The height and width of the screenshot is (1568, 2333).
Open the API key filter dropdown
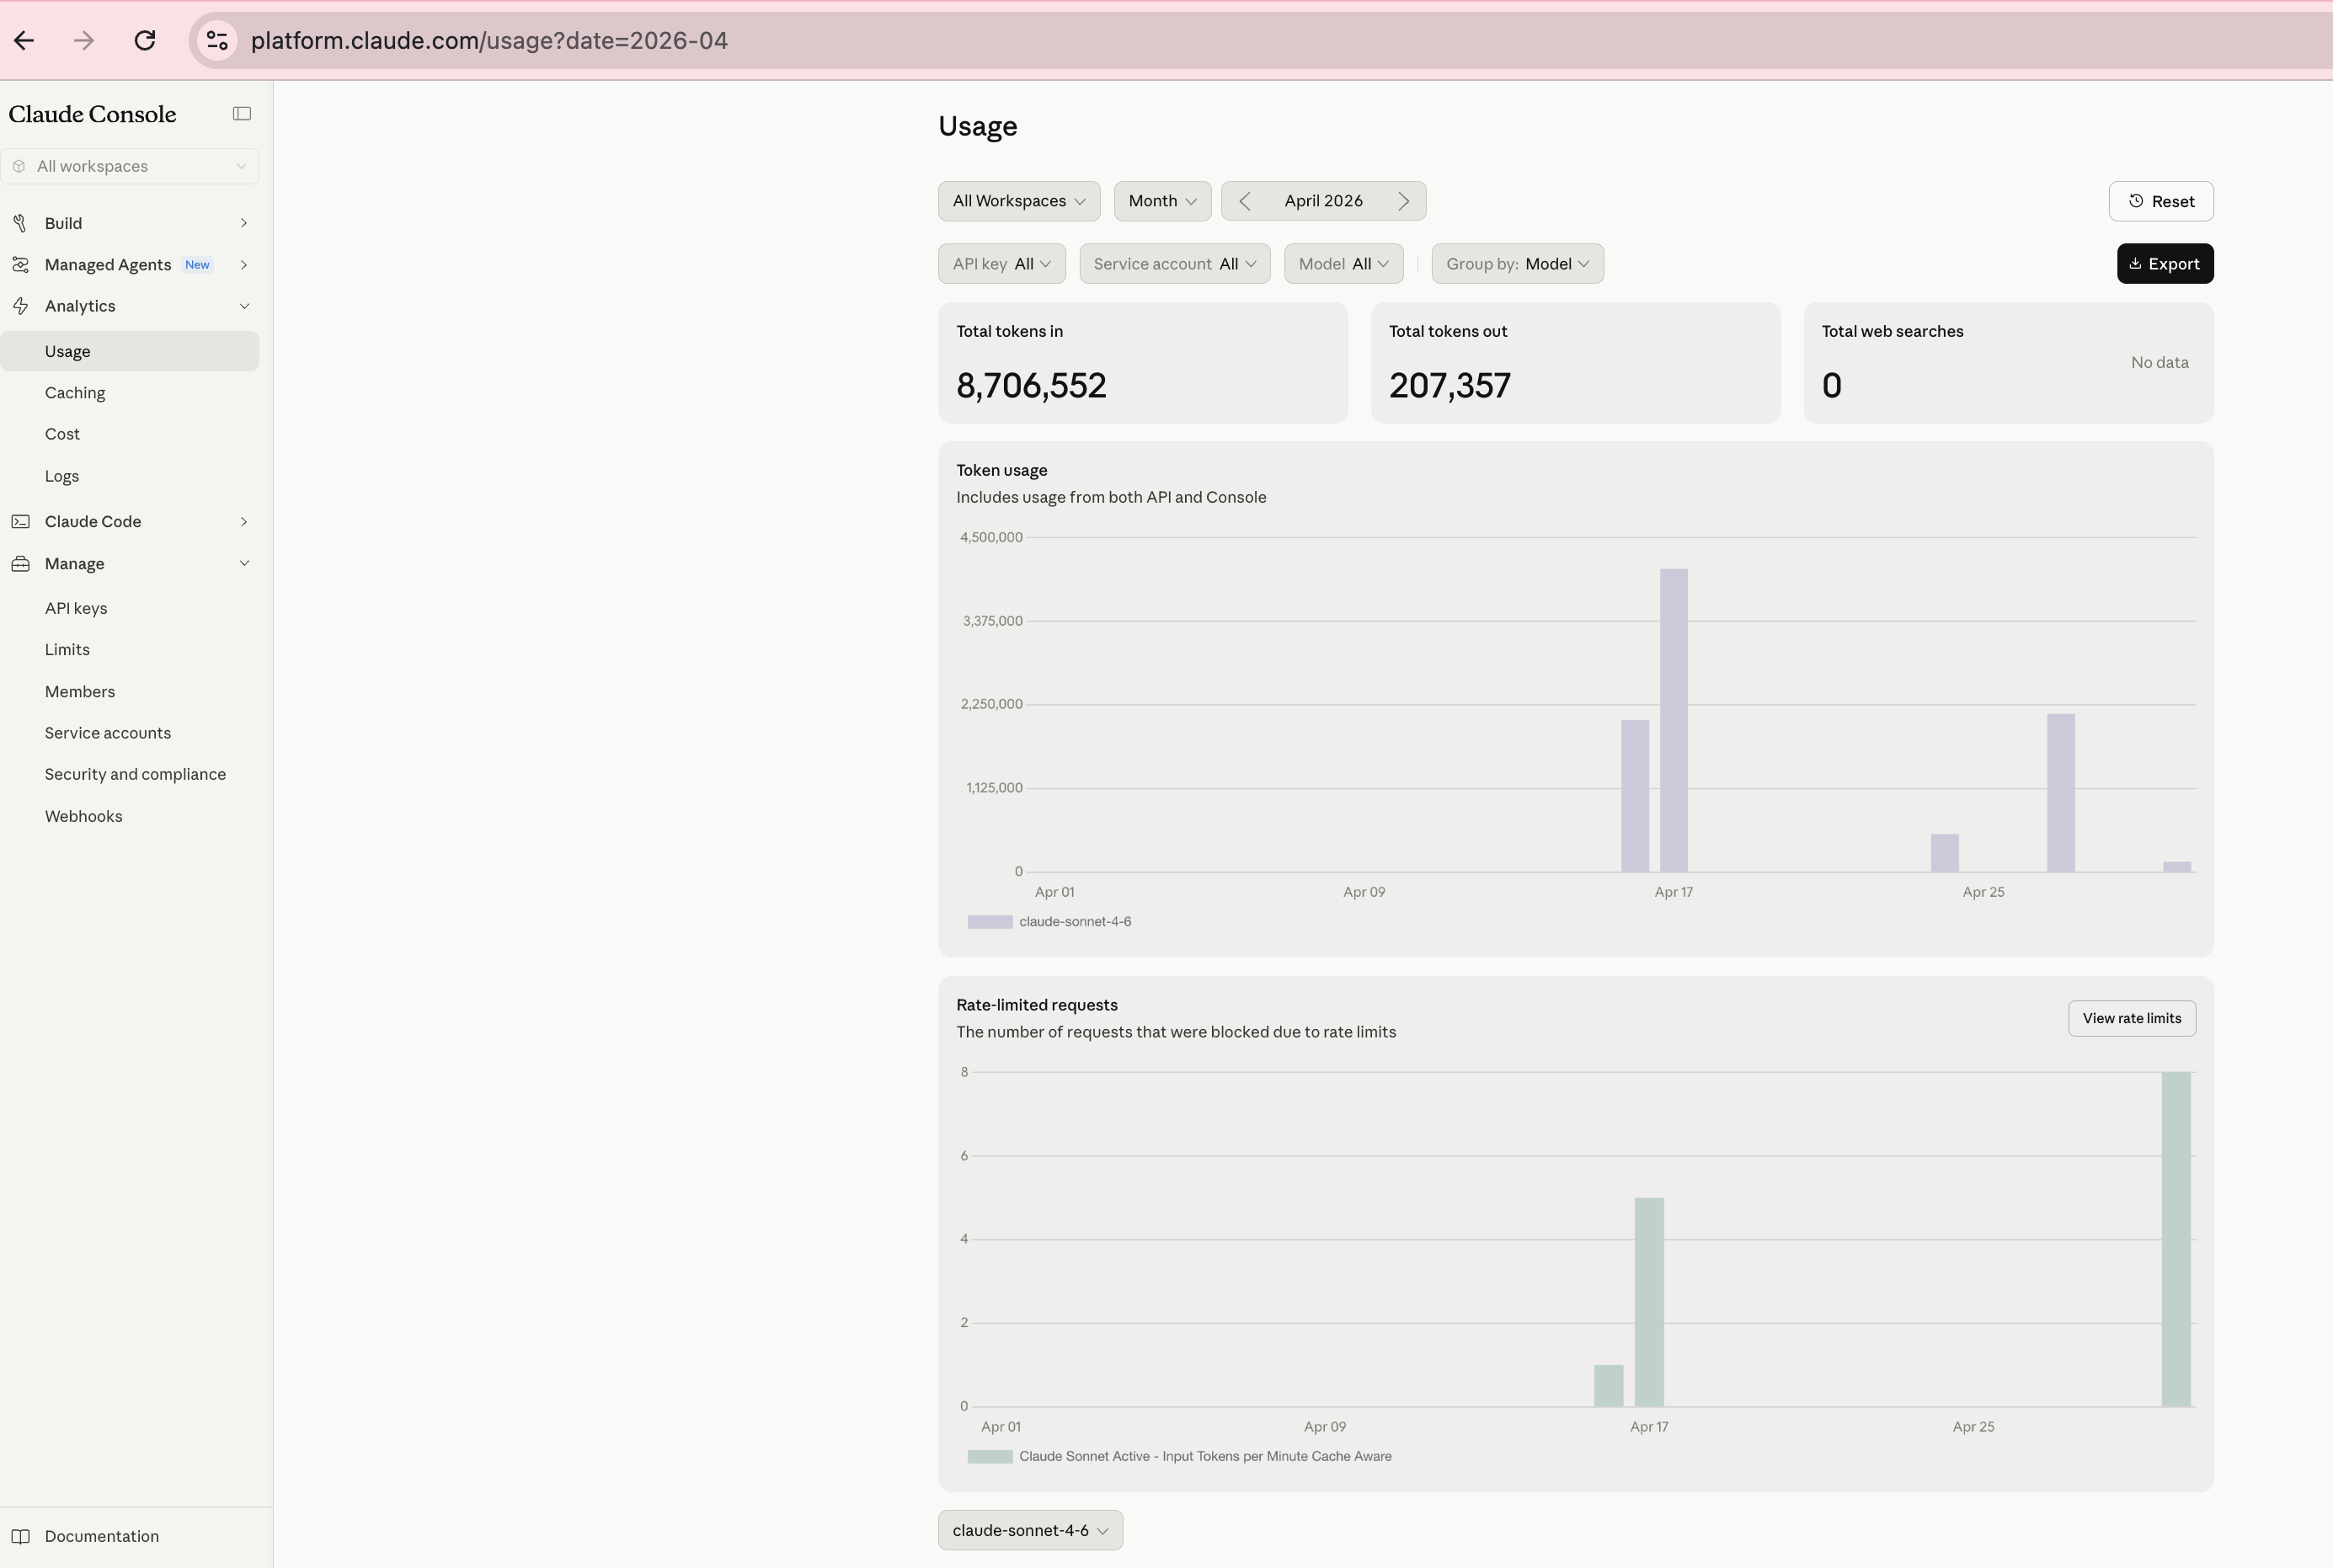coord(1001,264)
